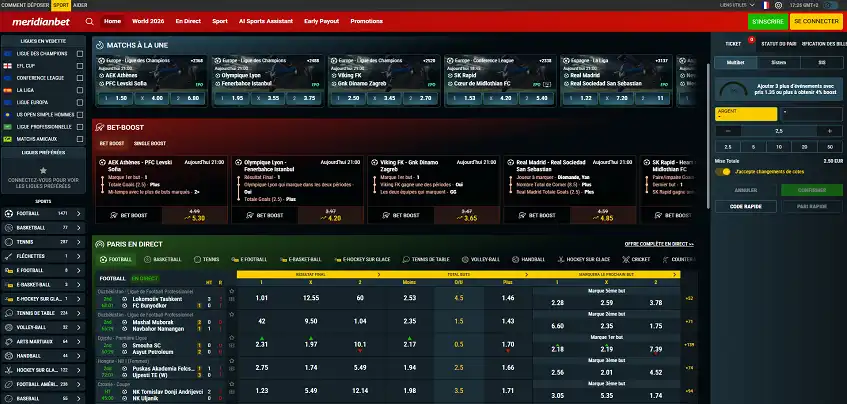Open the World 2026 menu
This screenshot has width=847, height=404.
click(x=147, y=22)
